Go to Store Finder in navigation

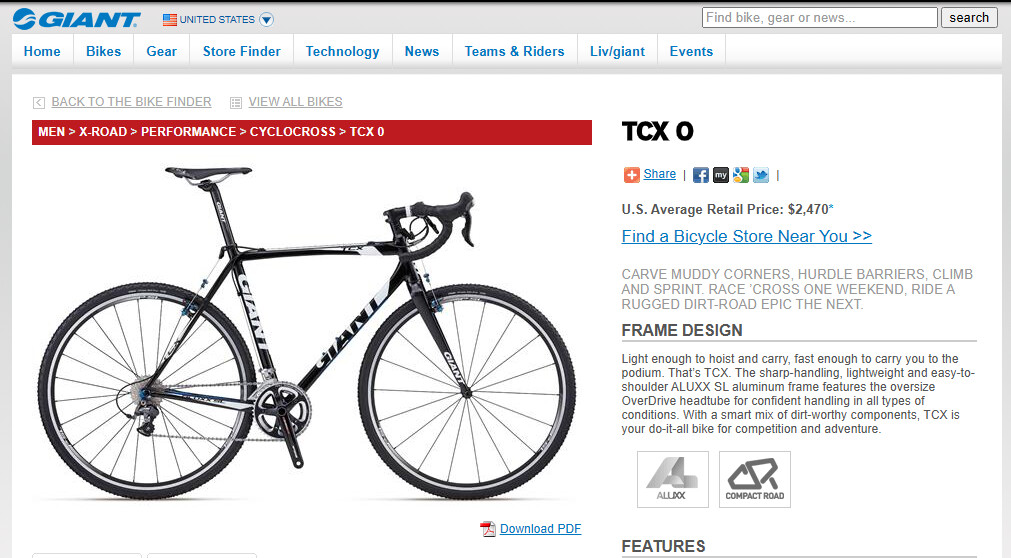[x=241, y=52]
